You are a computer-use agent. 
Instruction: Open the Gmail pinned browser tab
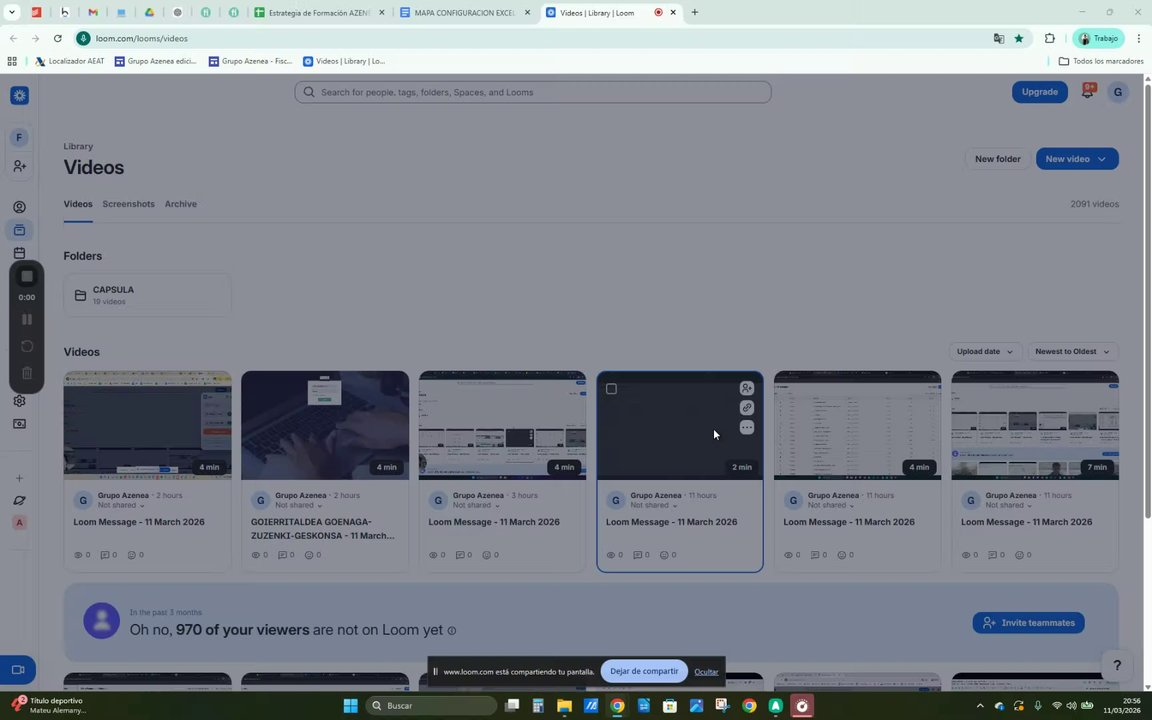(x=93, y=12)
